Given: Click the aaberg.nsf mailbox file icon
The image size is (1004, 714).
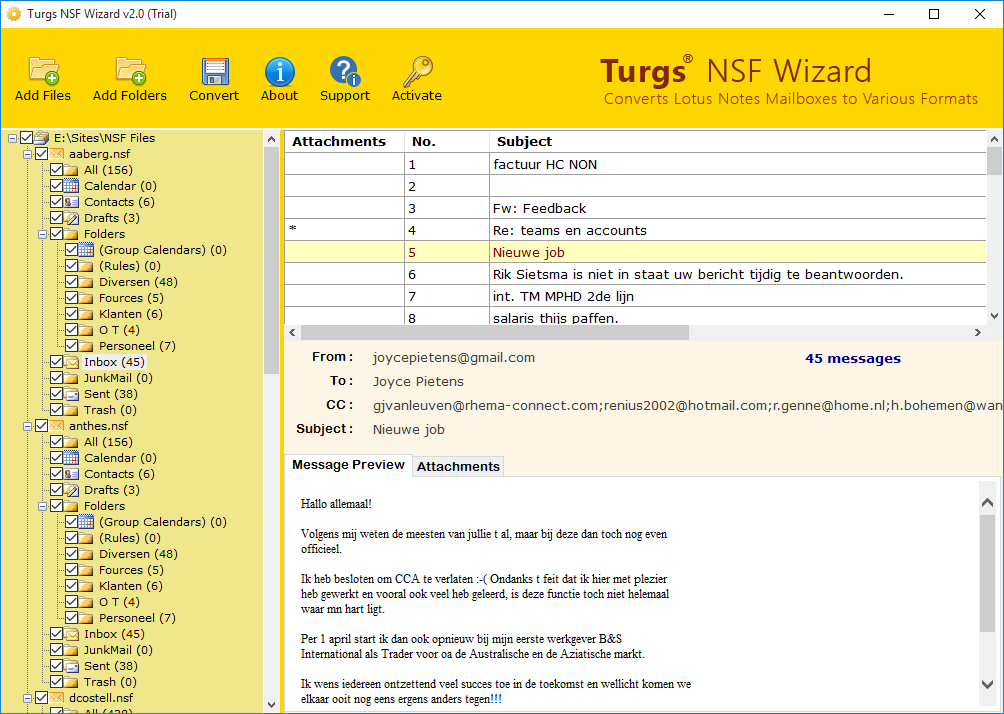Looking at the screenshot, I should click(x=56, y=154).
